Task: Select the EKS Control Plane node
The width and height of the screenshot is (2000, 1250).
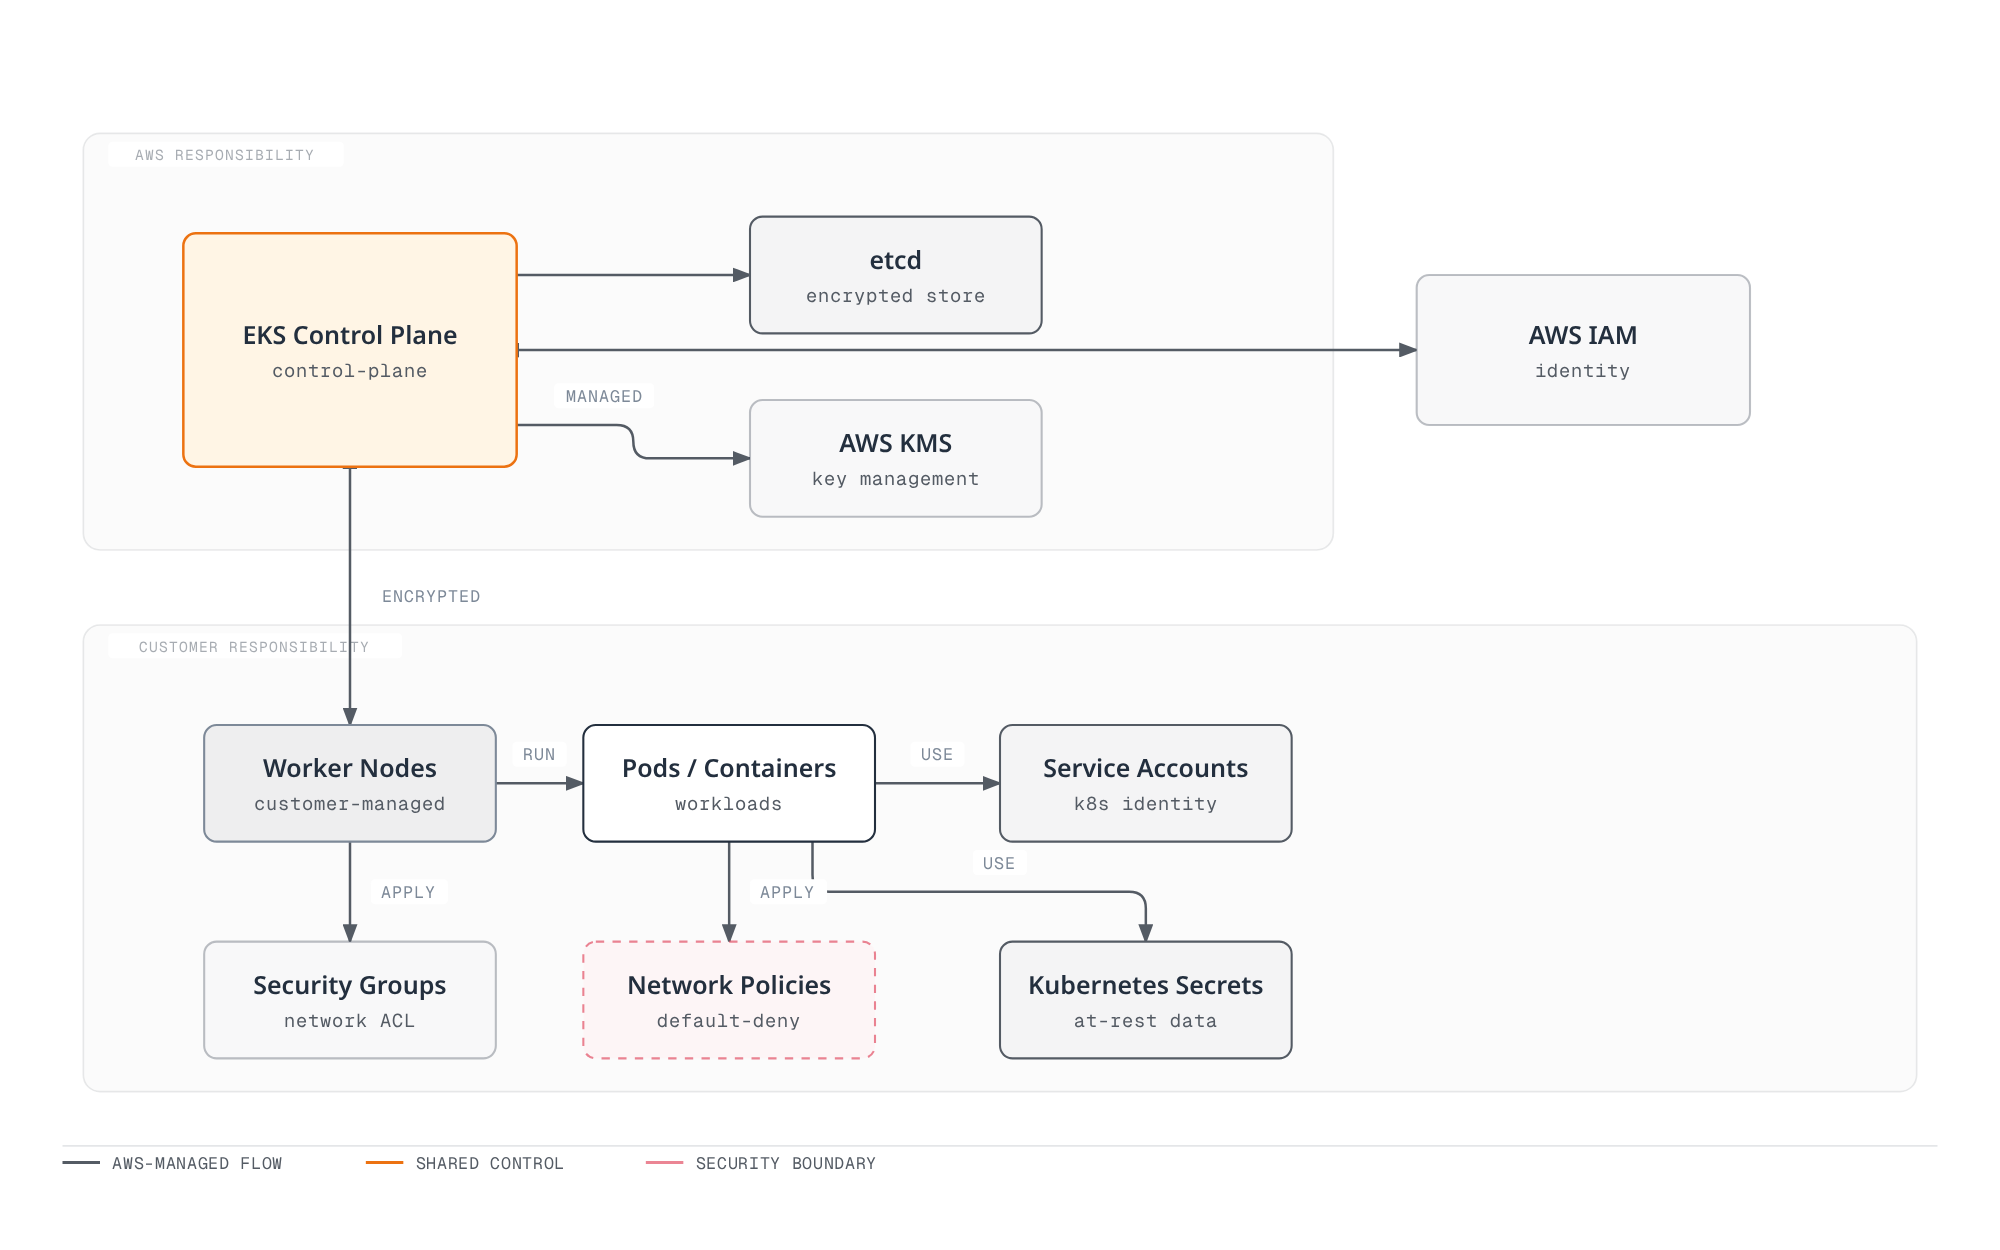Action: pos(350,350)
